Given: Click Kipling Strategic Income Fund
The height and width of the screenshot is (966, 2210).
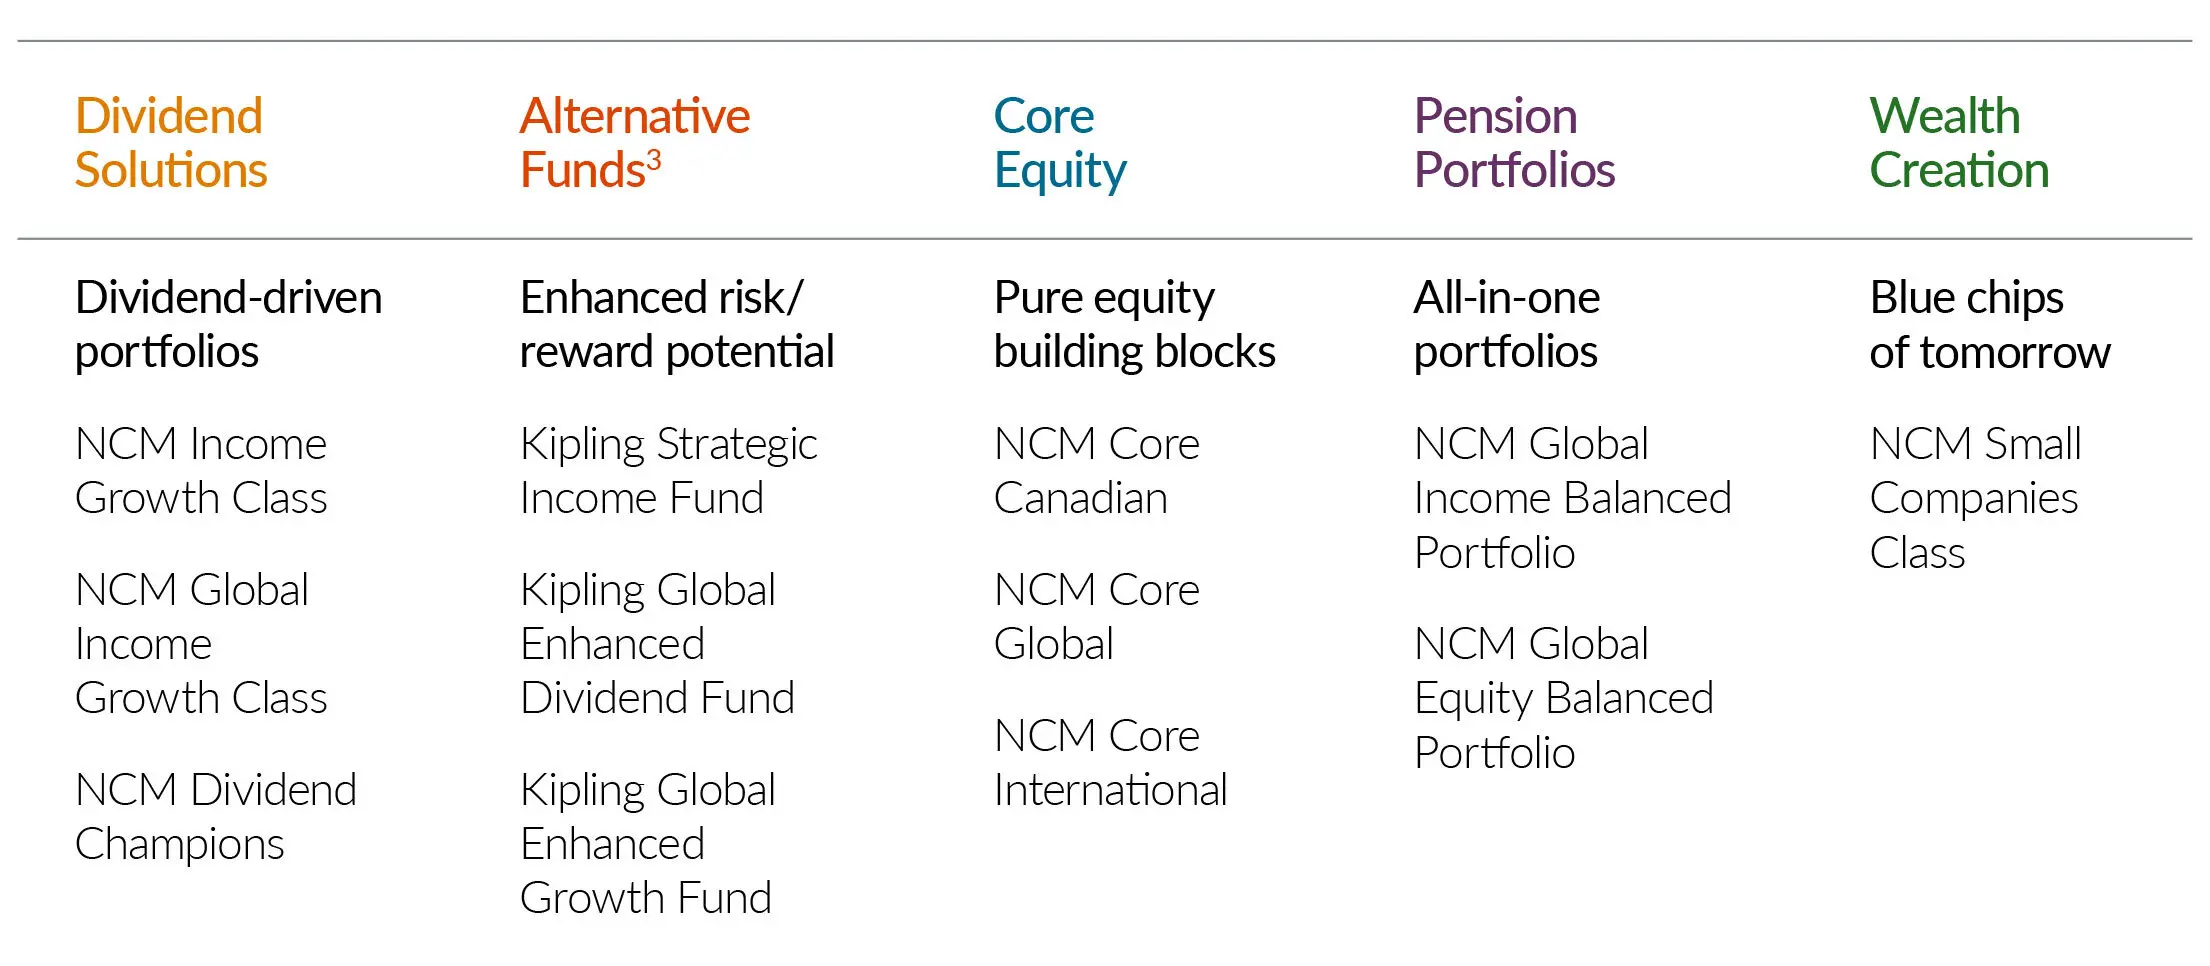Looking at the screenshot, I should click(x=668, y=471).
